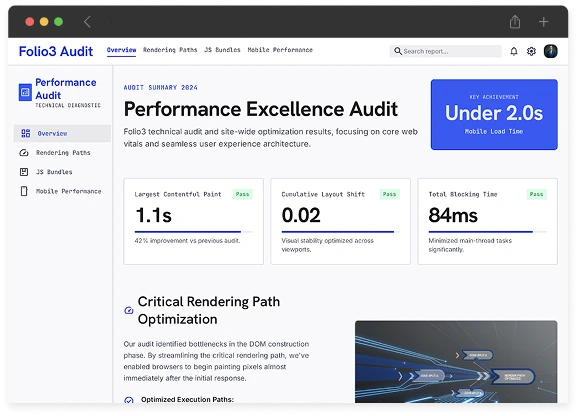Open the JS Bundles top tab

(x=222, y=50)
